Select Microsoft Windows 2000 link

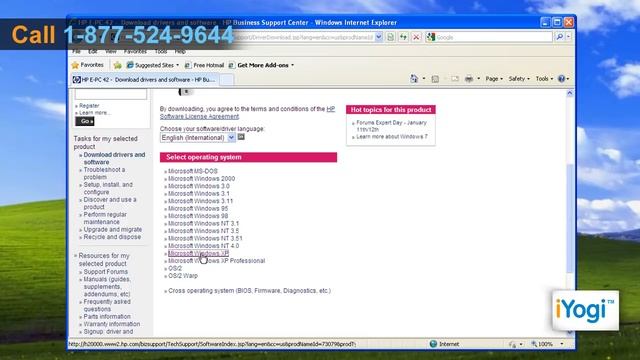201,179
